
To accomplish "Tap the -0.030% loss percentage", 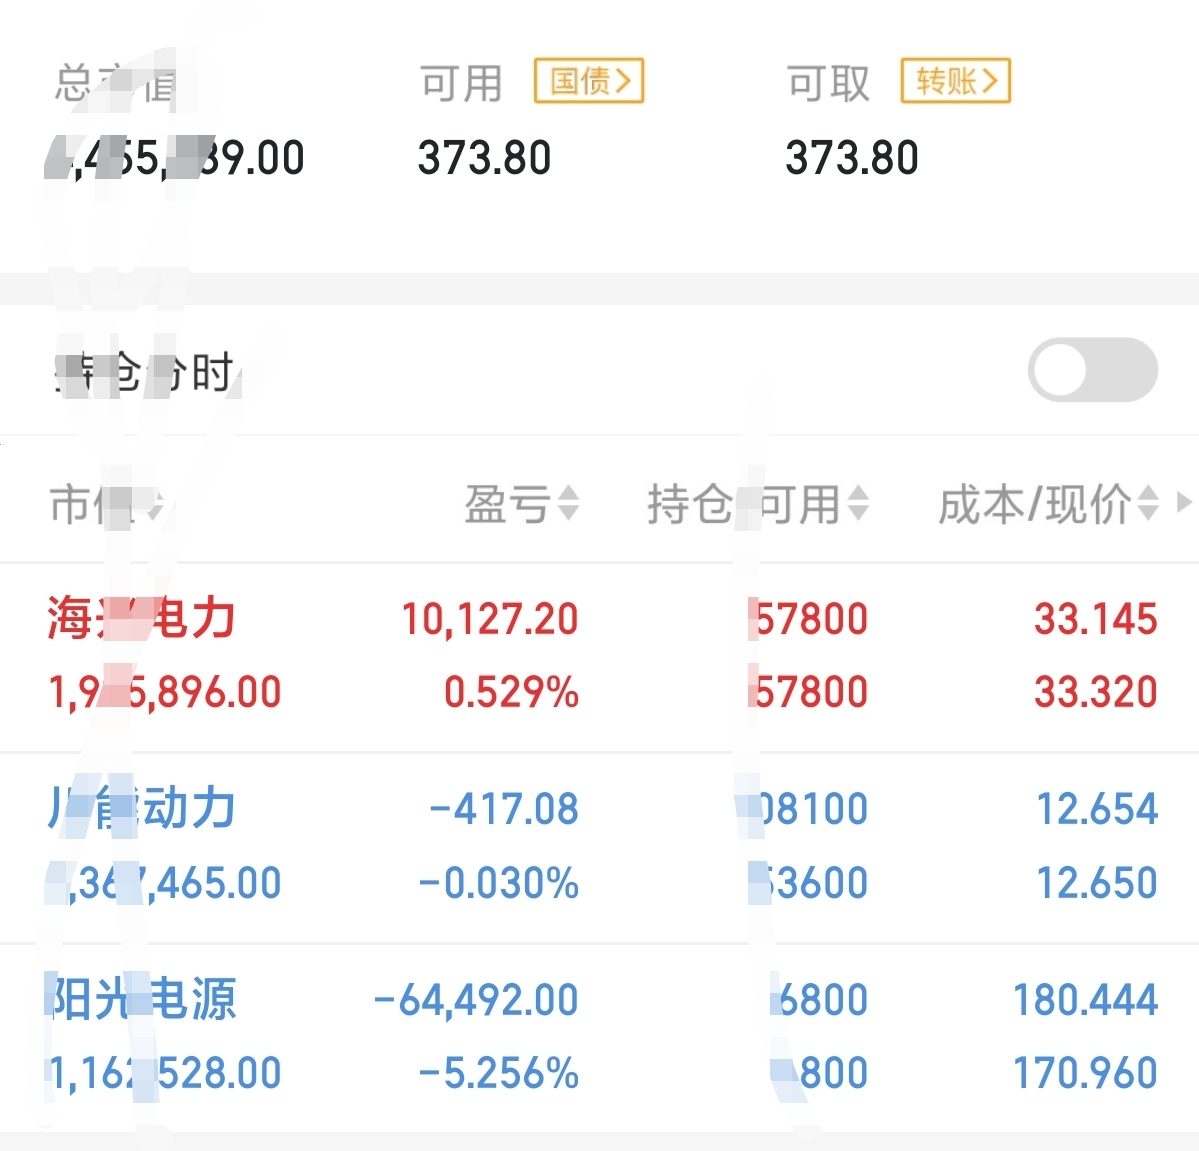I will (498, 883).
